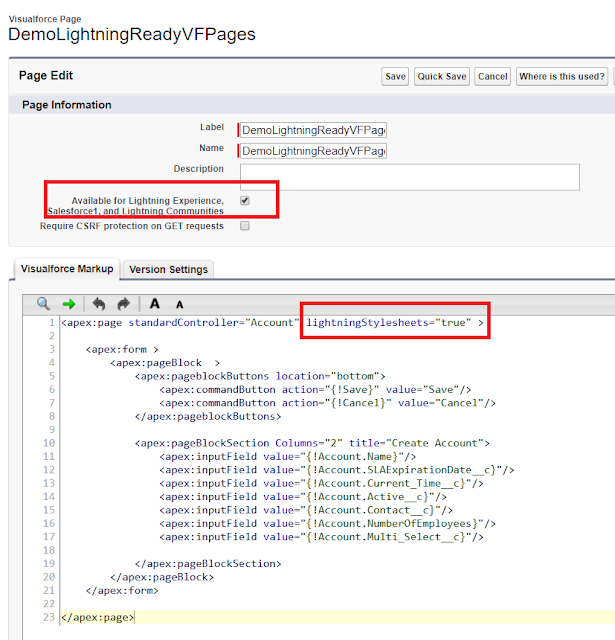Click the Page Information section header
The width and height of the screenshot is (615, 640).
67,105
